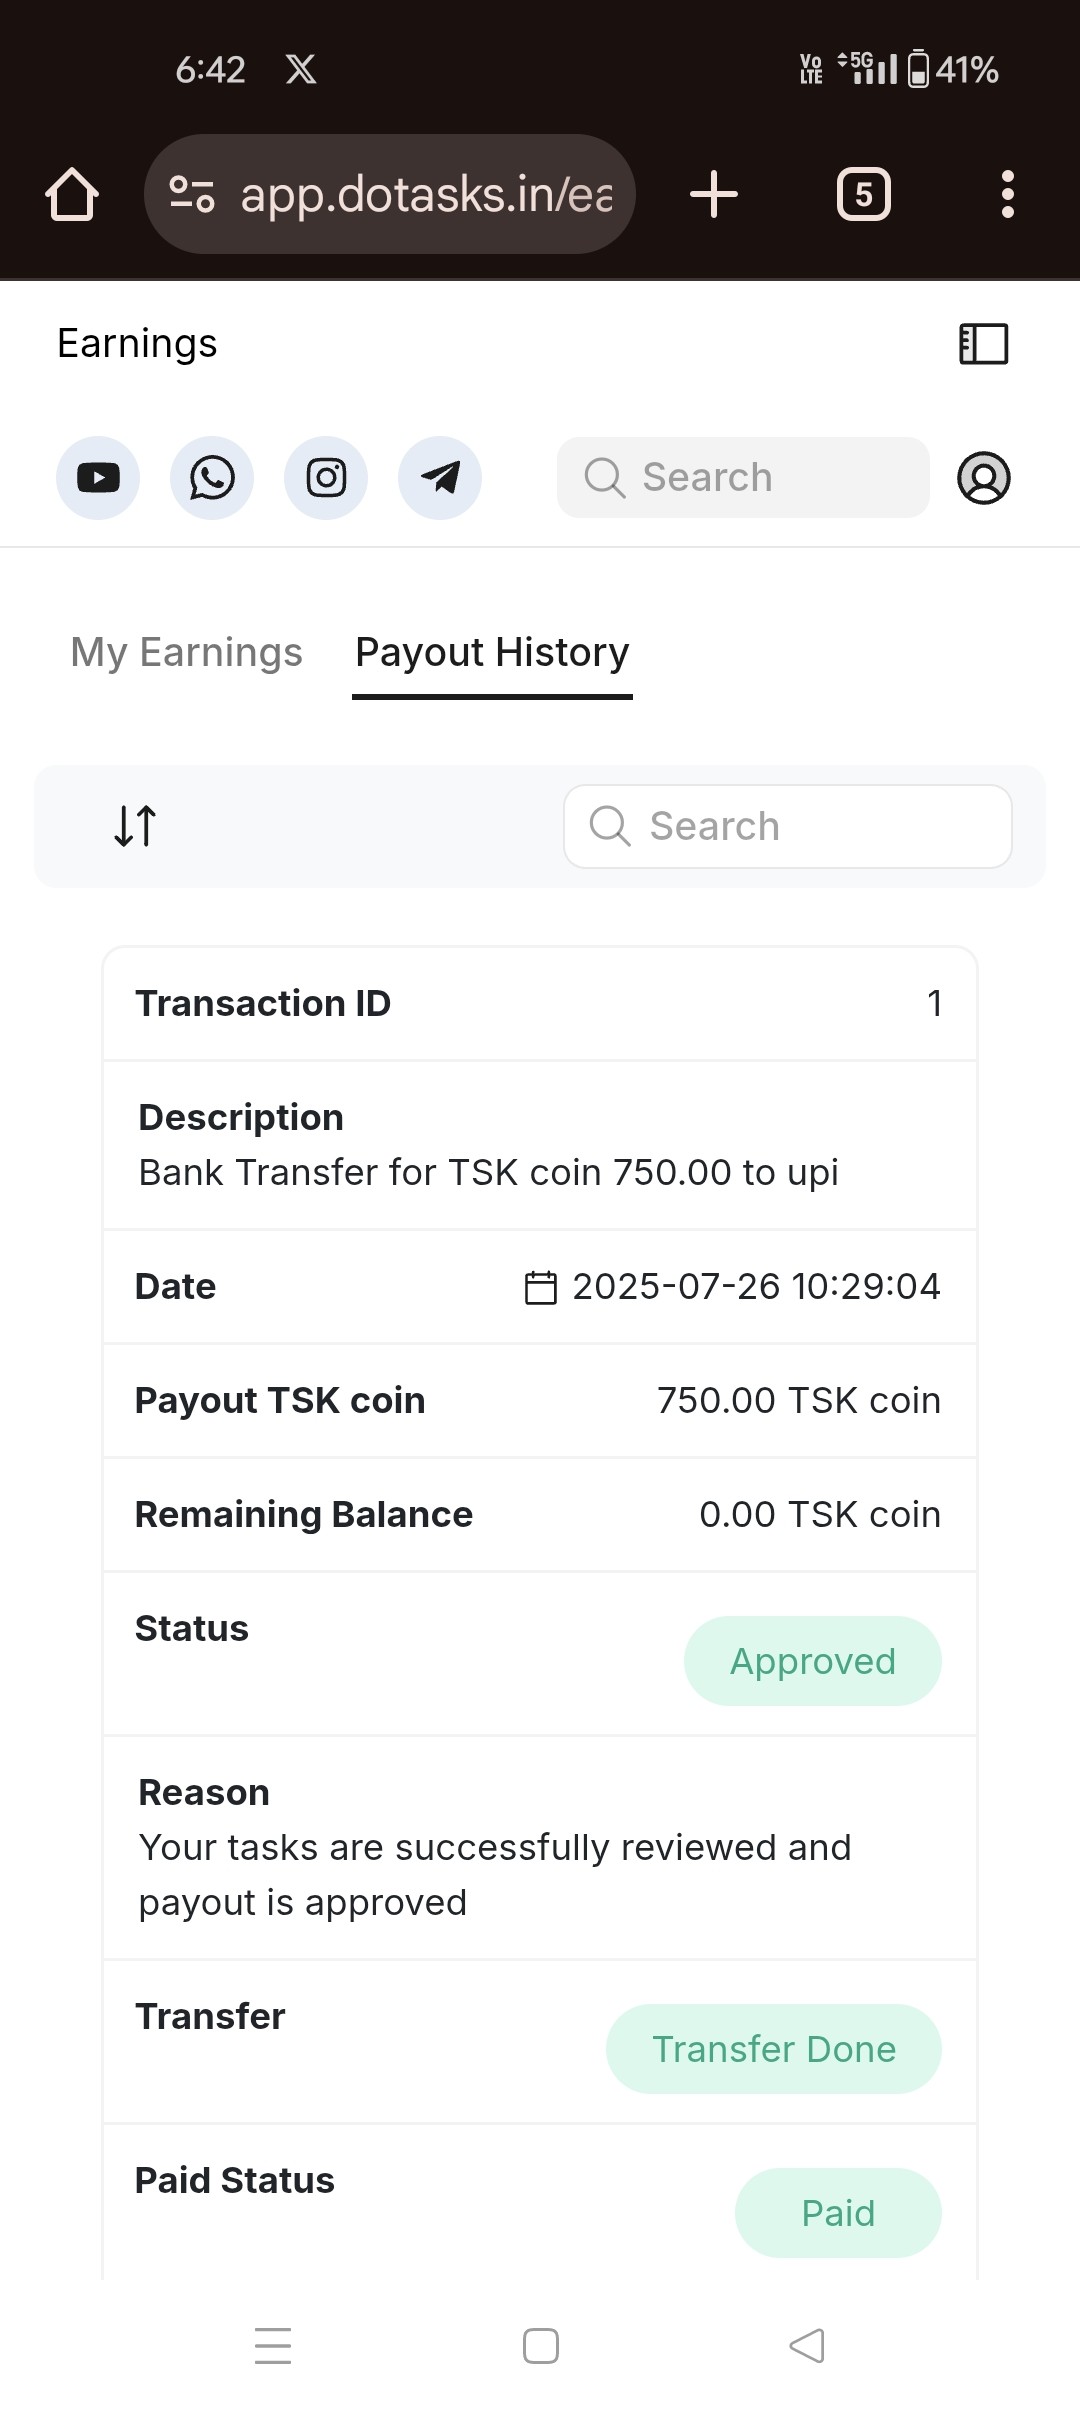
Task: Switch to the My Earnings tab
Action: [186, 652]
